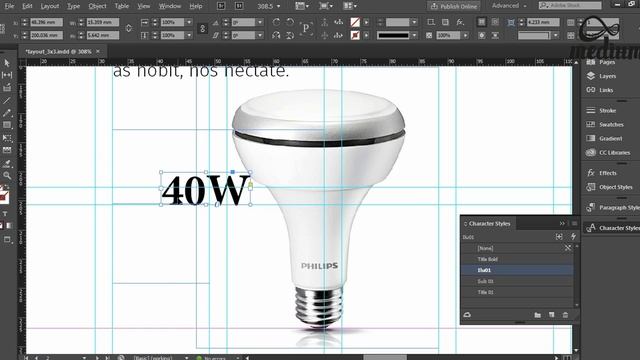The width and height of the screenshot is (640, 360).
Task: Toggle constrain proportions for width and height
Action: click(x=129, y=29)
